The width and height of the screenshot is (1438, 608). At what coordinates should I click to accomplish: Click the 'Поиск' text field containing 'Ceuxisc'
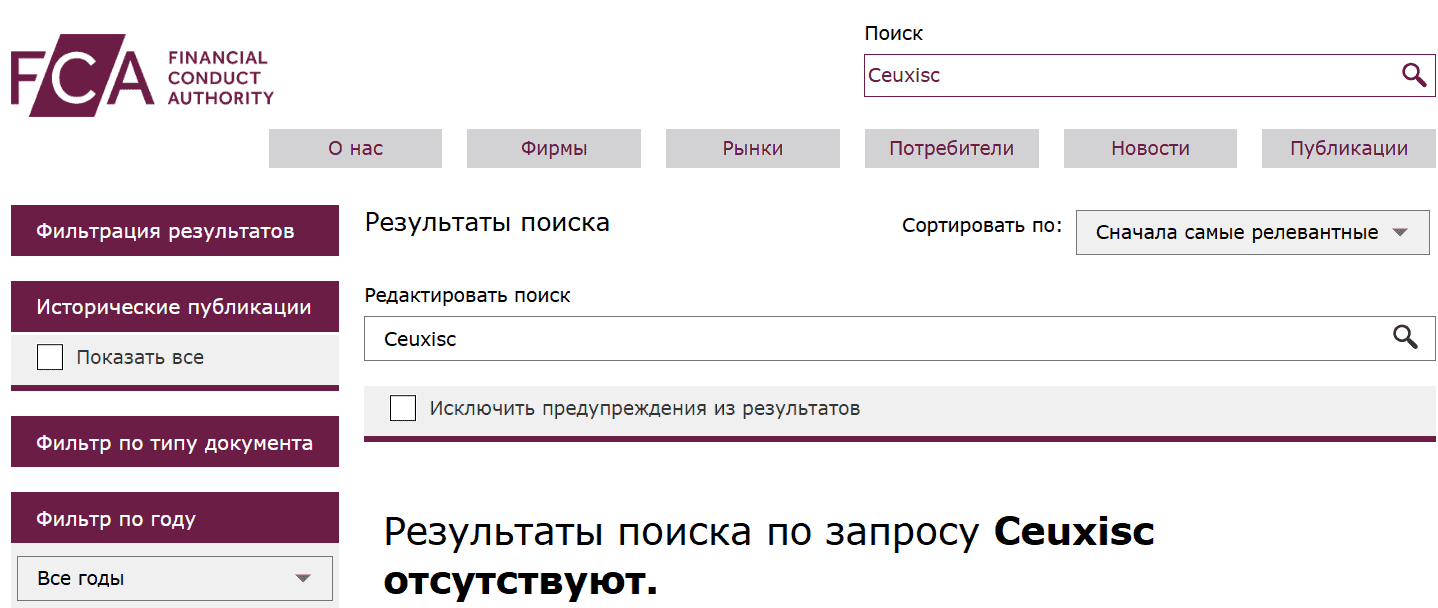pyautogui.click(x=1100, y=75)
